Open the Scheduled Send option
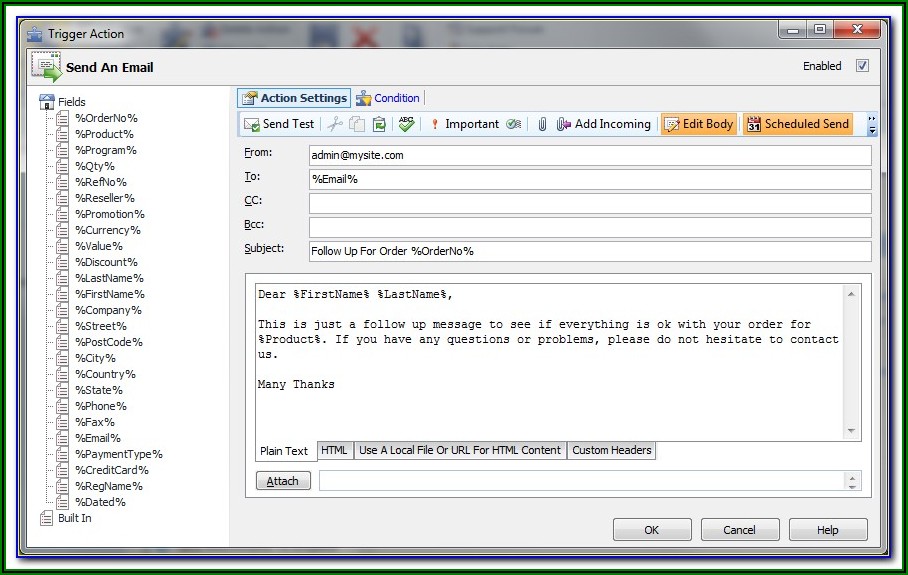908x575 pixels. coord(798,124)
